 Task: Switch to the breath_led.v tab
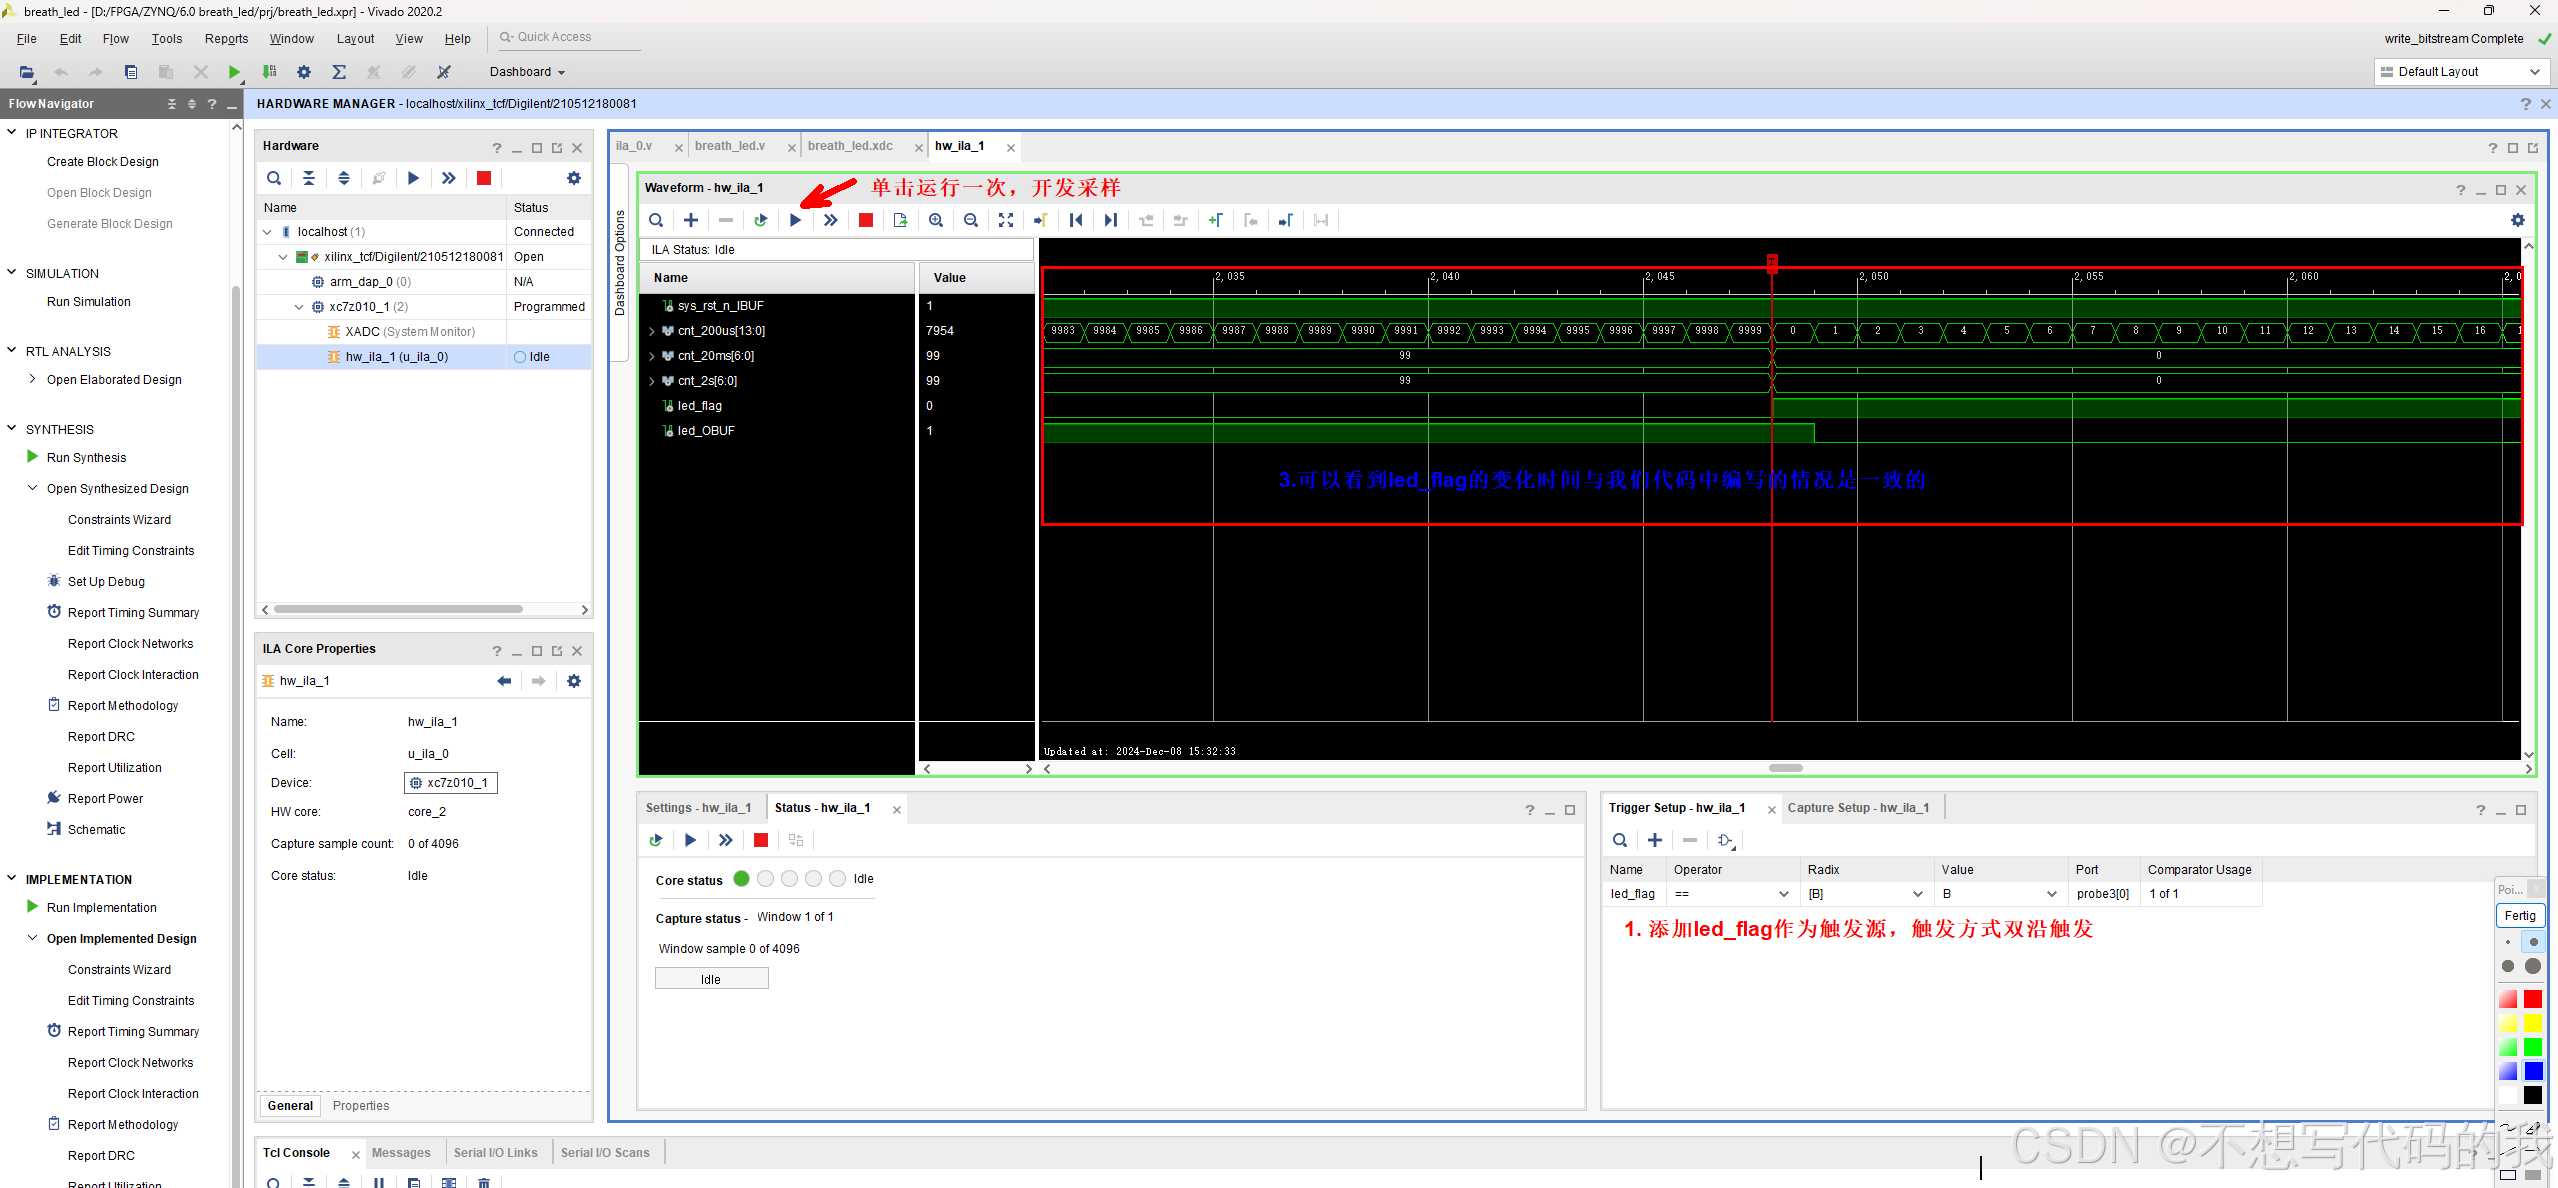(730, 146)
